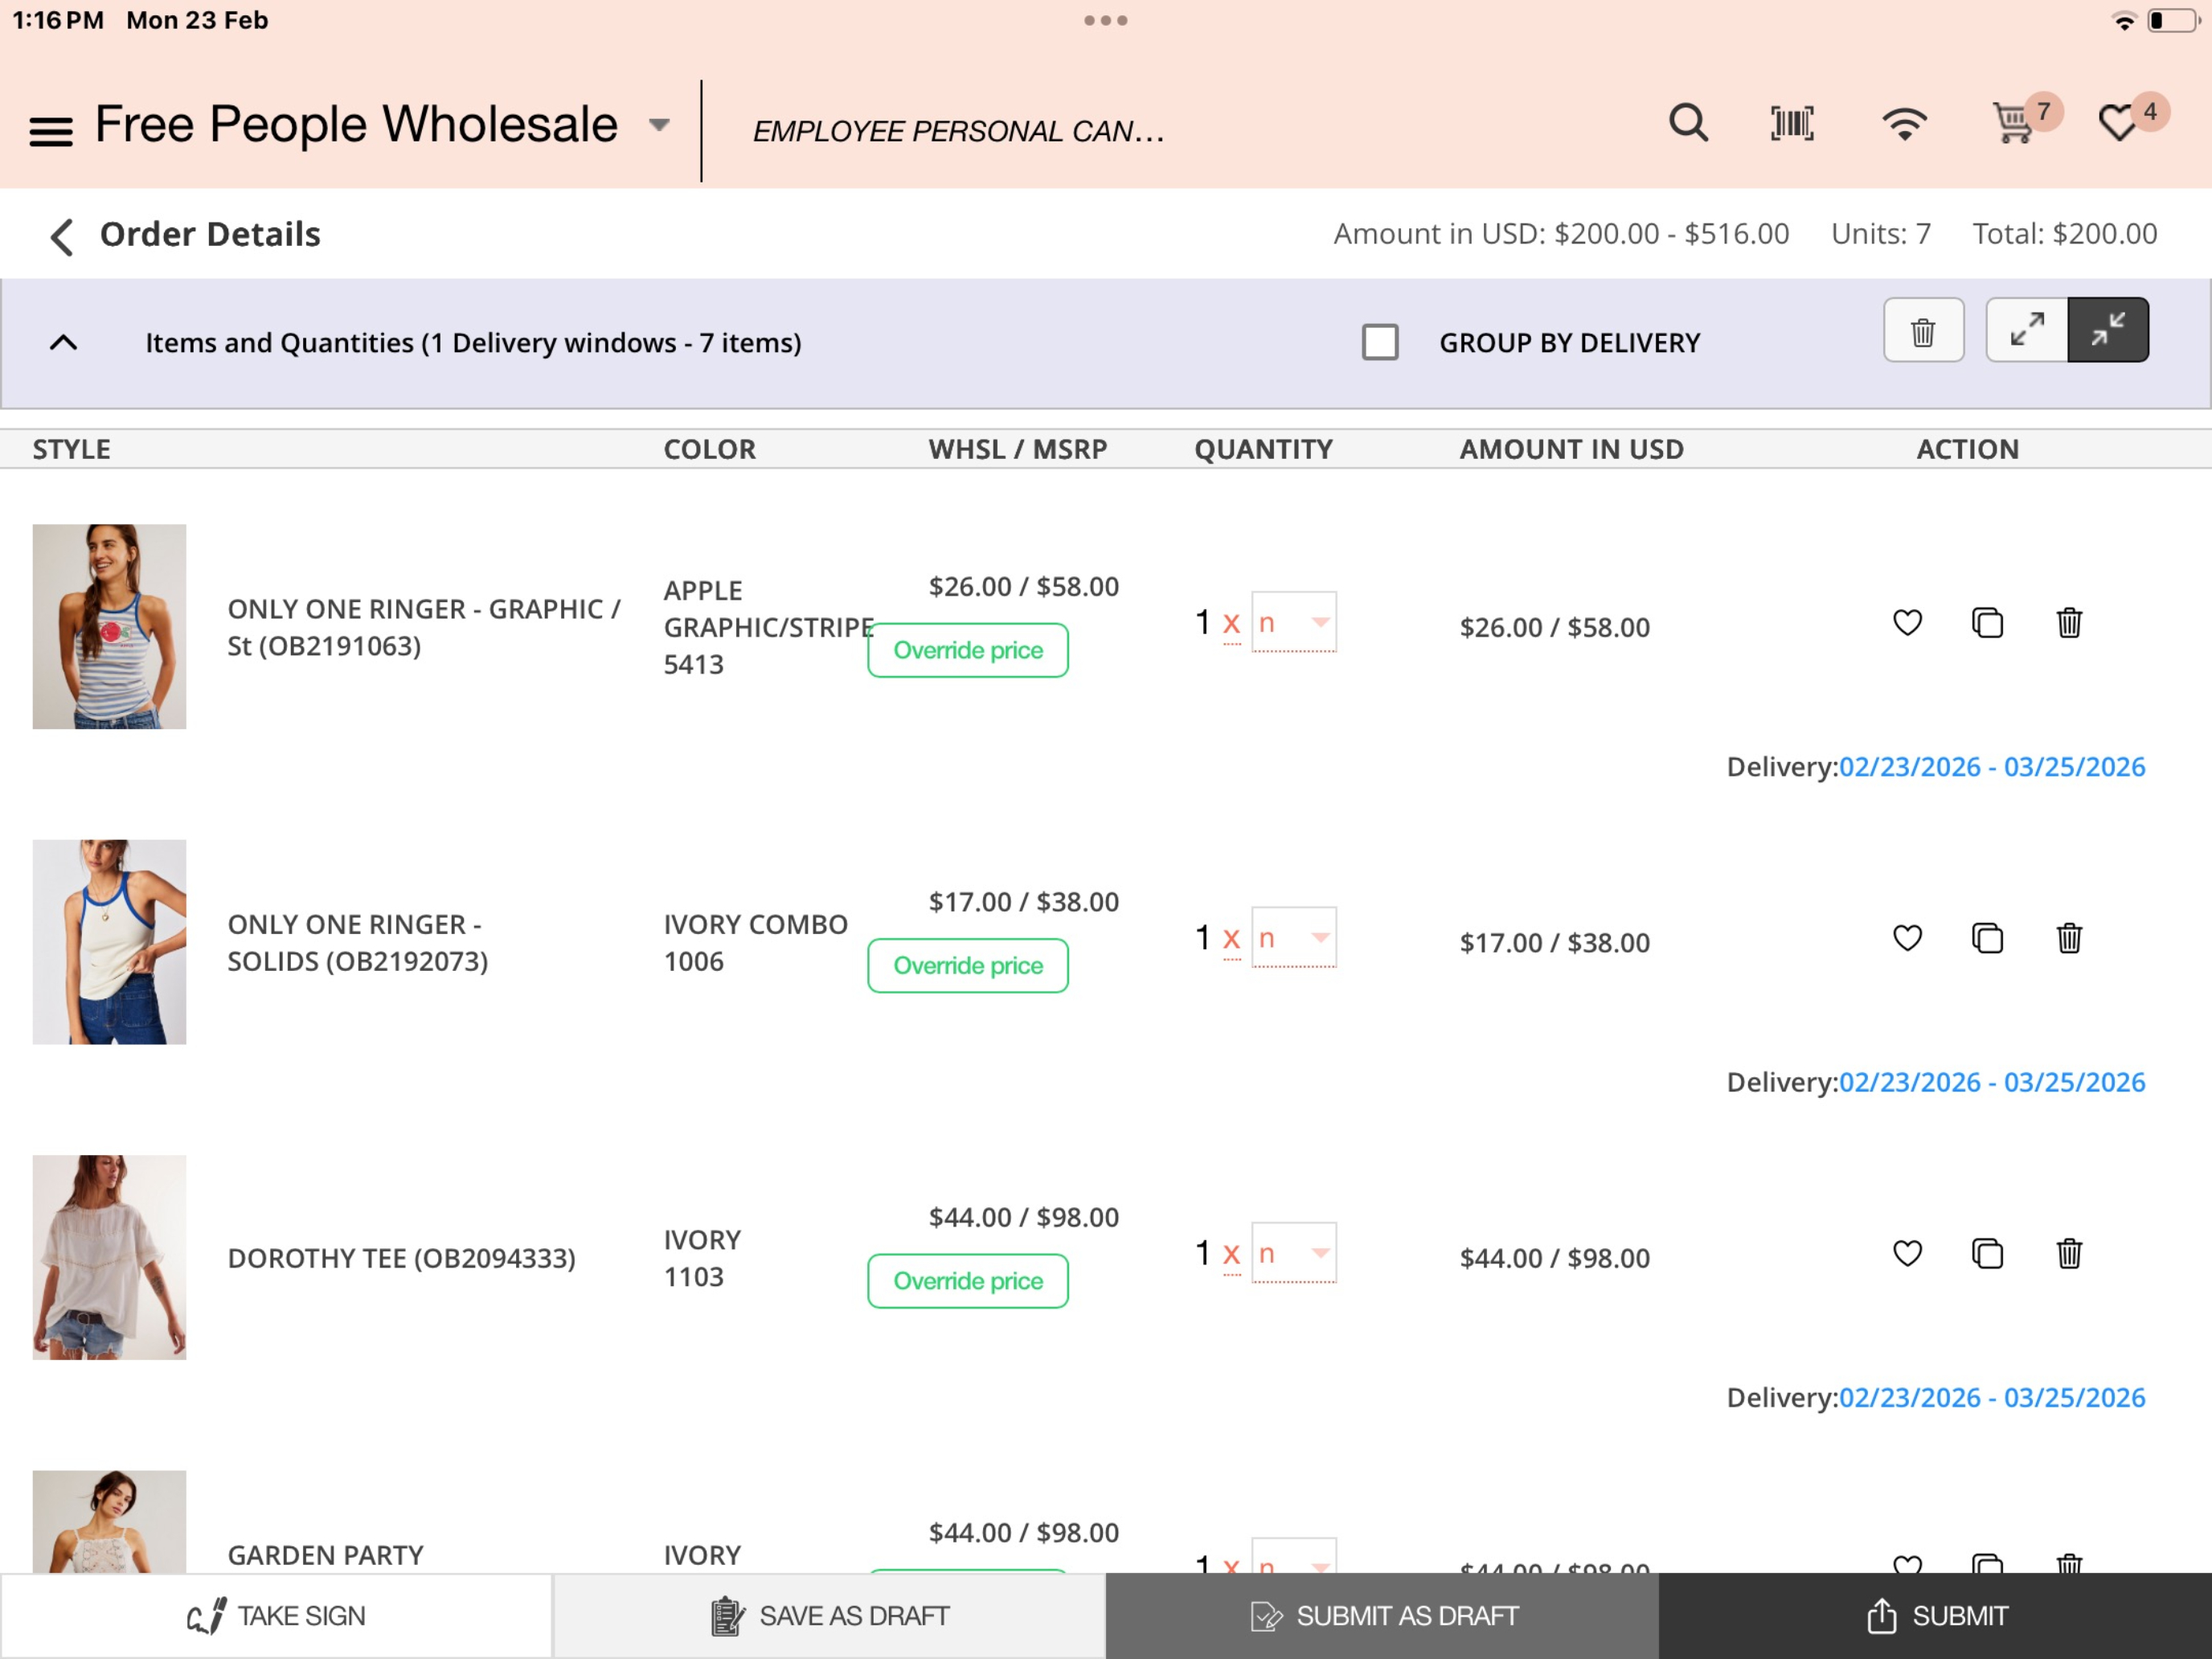Image resolution: width=2212 pixels, height=1659 pixels.
Task: Delete the Ivory Combo ringer row
Action: click(2069, 938)
